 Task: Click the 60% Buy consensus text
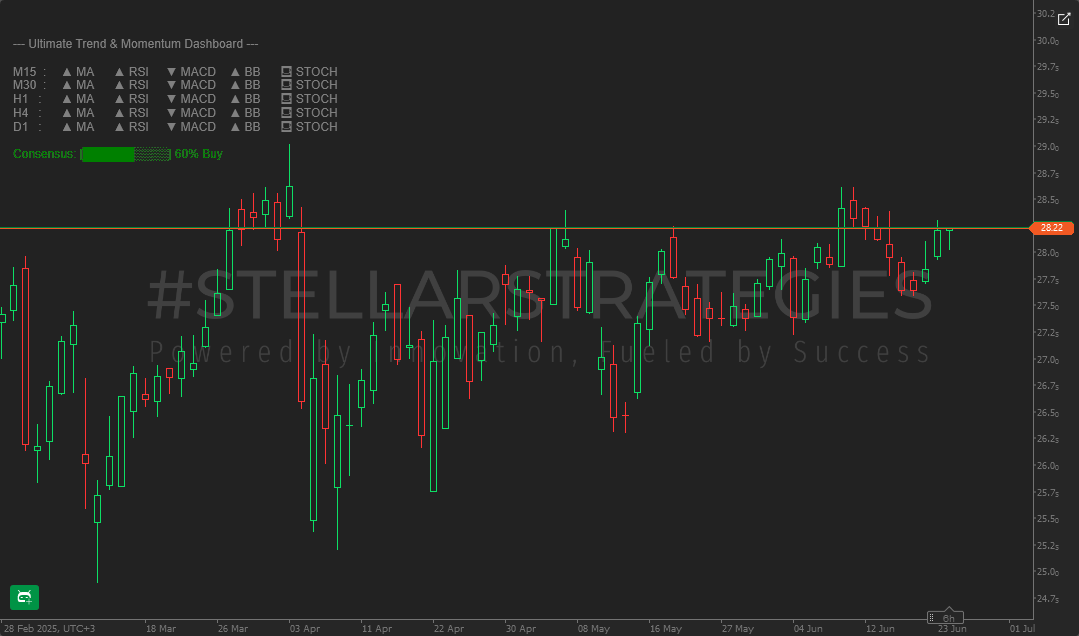point(199,154)
